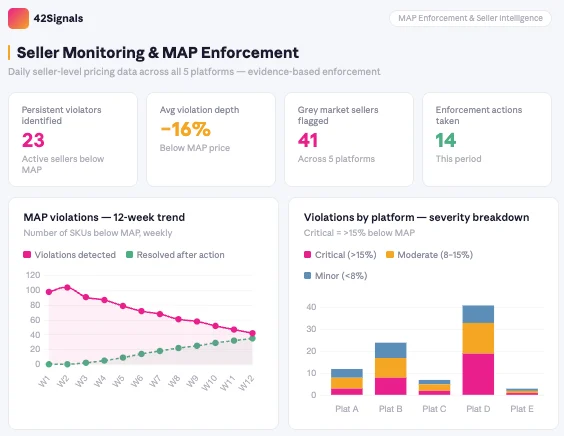Click the Seller Monitoring & MAP Enforcement heading

158,53
